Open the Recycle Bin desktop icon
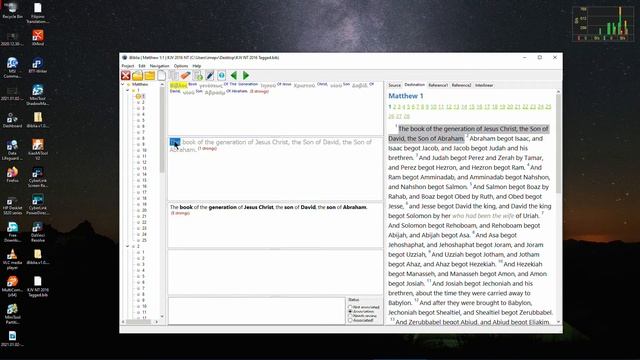This screenshot has width=640, height=360. (12, 10)
